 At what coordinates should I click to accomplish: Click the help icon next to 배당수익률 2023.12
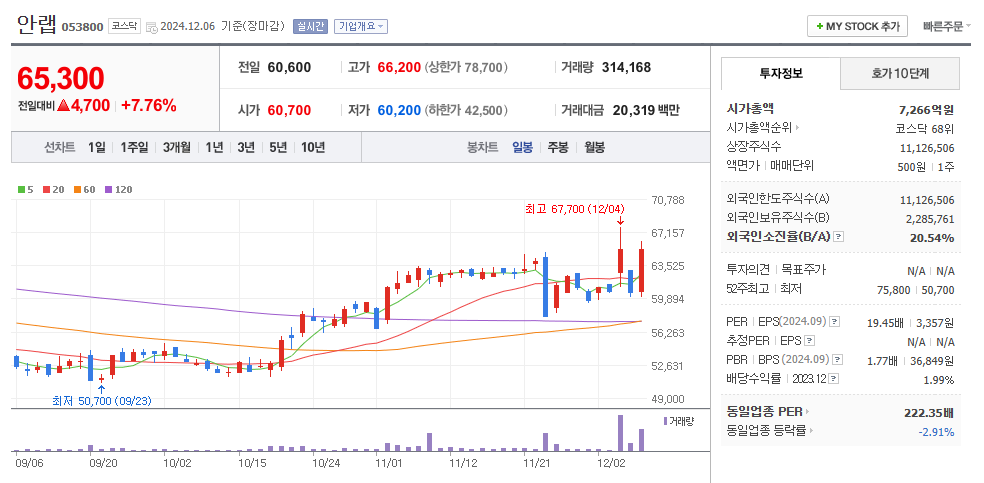click(834, 379)
